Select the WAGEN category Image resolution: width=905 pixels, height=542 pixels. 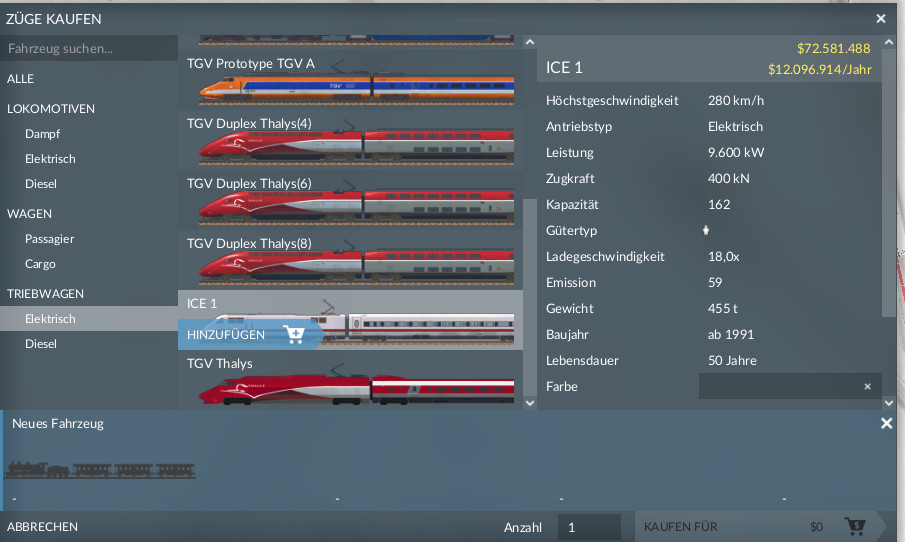[29, 214]
